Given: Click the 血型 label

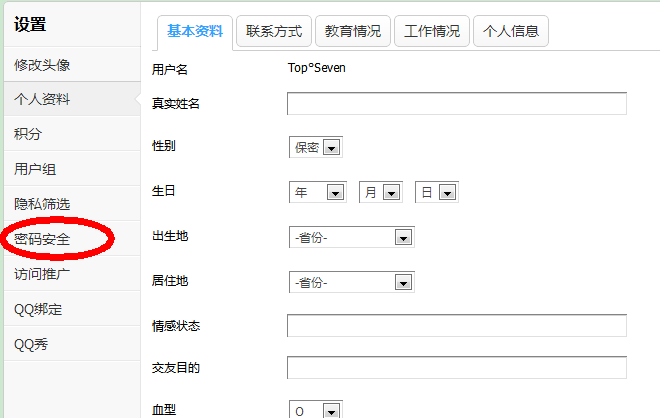Looking at the screenshot, I should click(164, 410).
